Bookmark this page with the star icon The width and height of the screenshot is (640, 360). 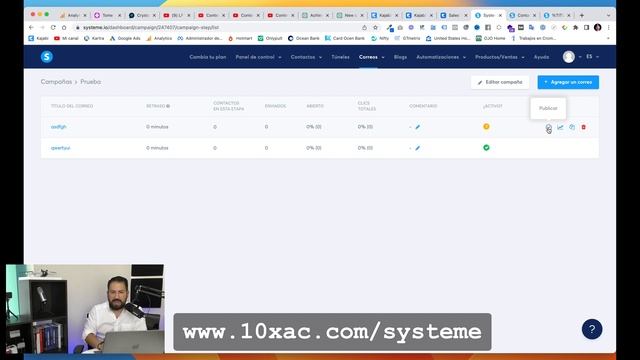click(376, 27)
